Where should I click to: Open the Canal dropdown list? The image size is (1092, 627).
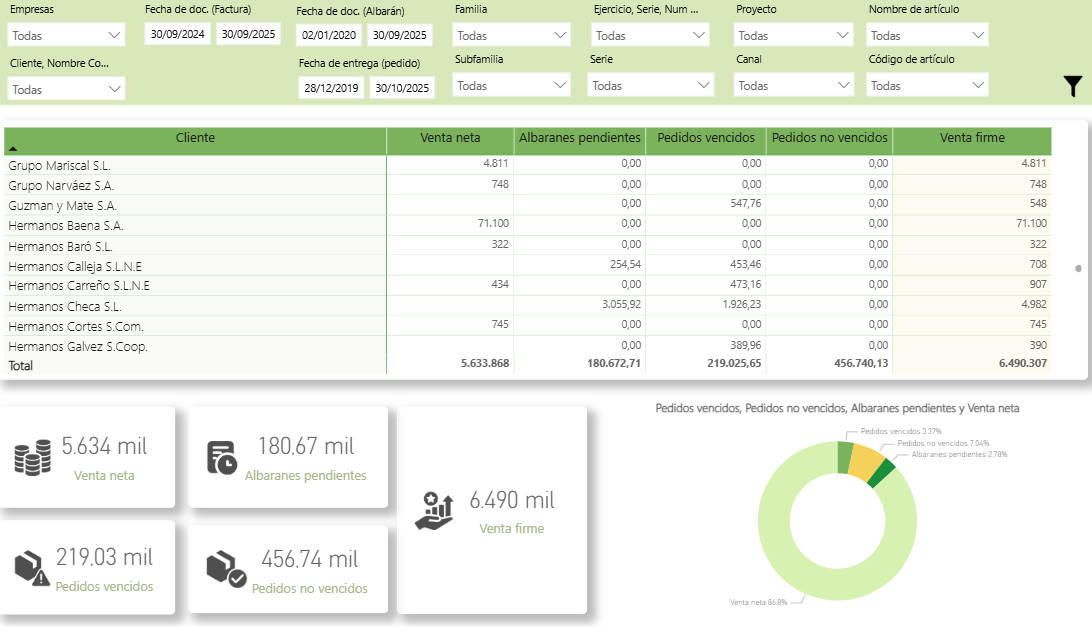click(x=794, y=86)
